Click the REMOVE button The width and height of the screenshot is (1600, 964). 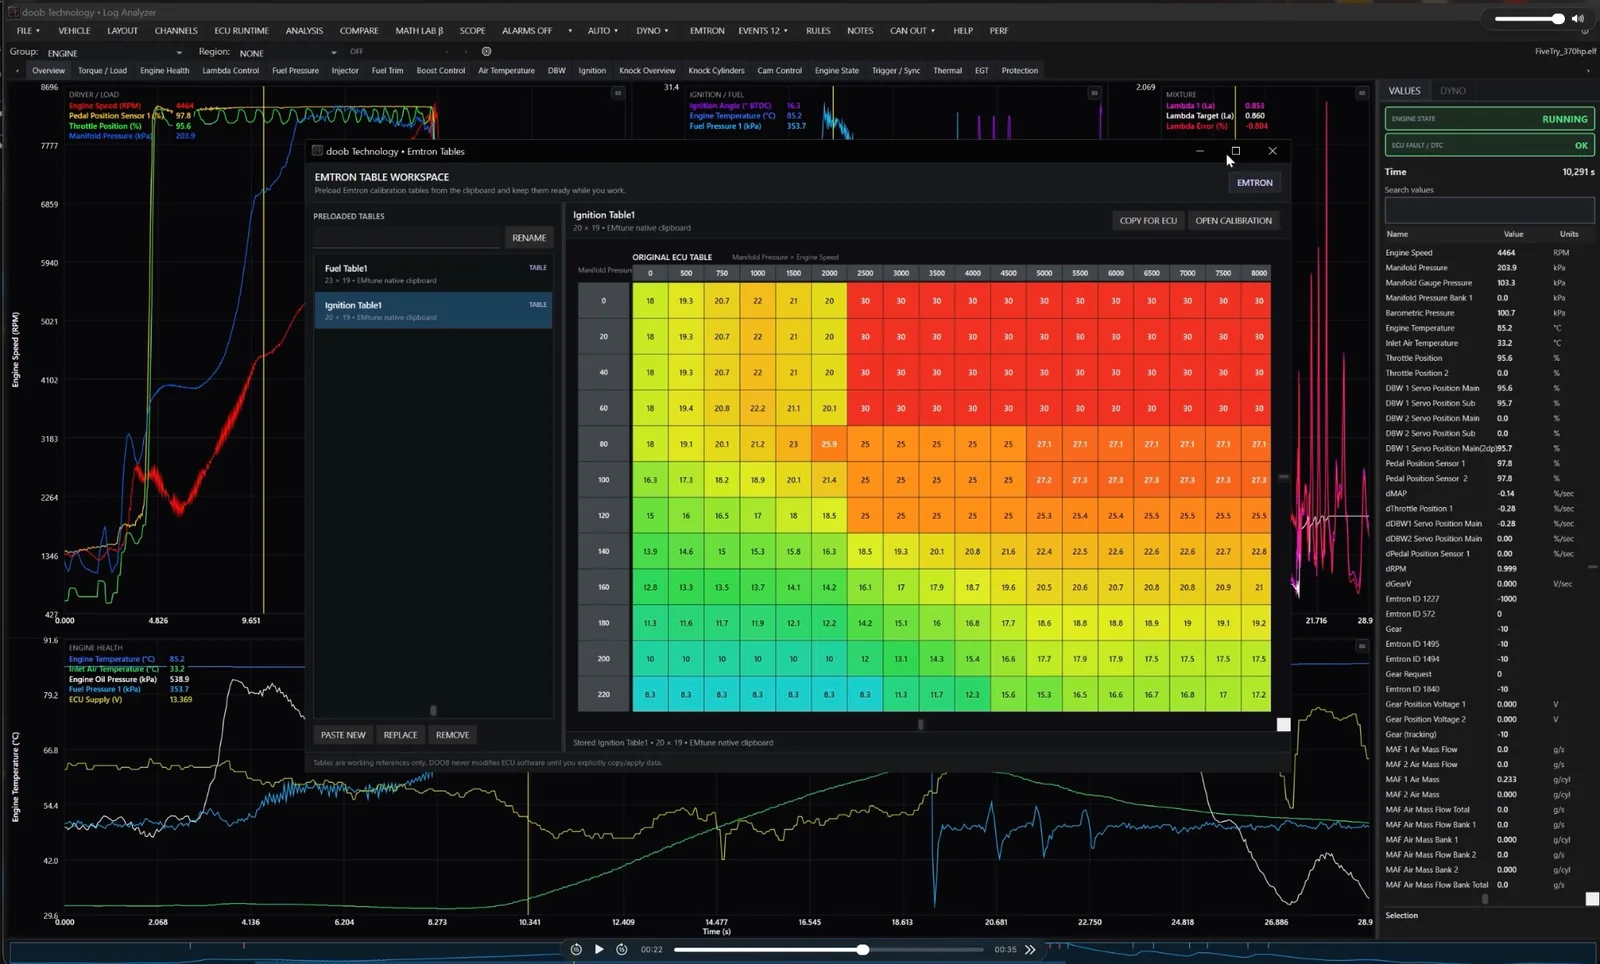tap(452, 735)
